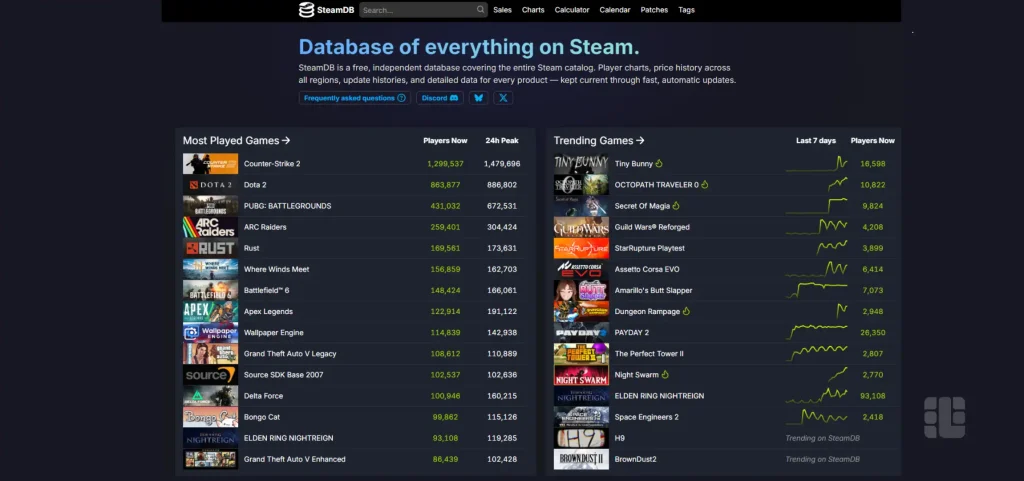
Task: Click the Tiny Bunny 7-day sparkline chart
Action: [x=816, y=163]
